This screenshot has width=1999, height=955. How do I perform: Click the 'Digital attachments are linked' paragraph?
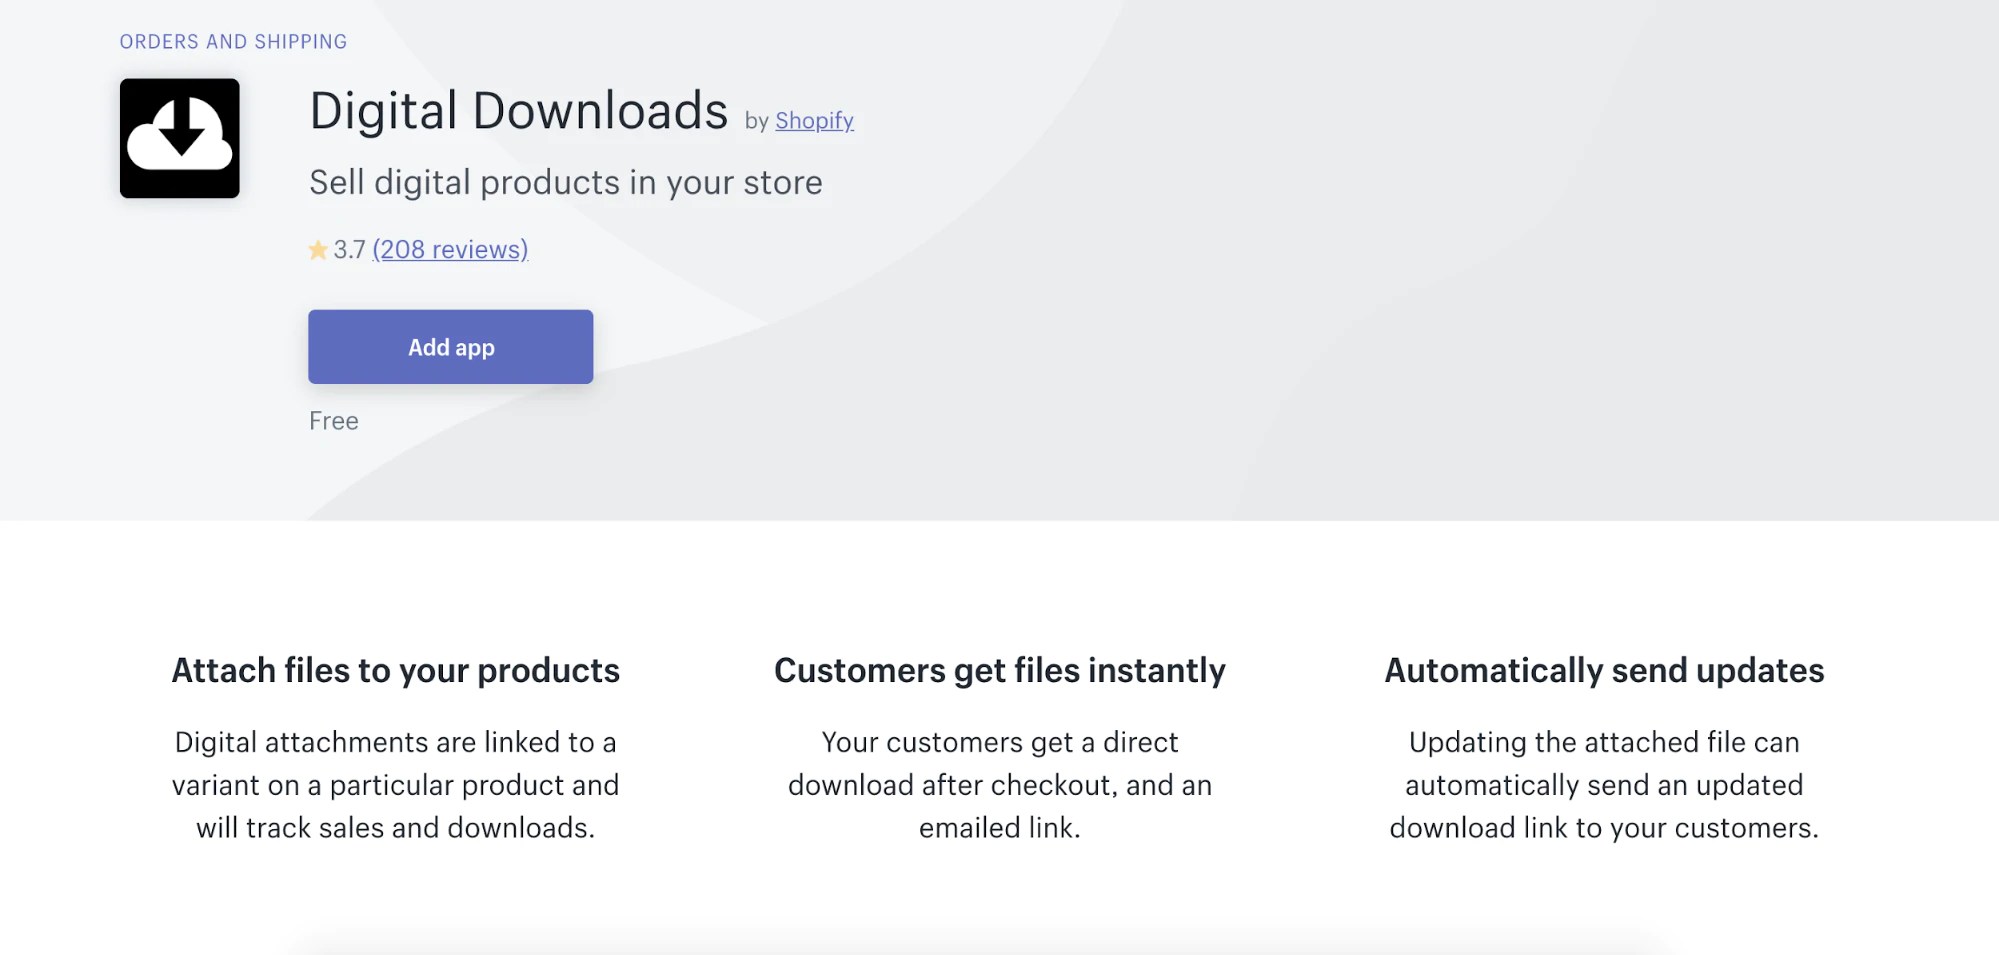tap(396, 785)
